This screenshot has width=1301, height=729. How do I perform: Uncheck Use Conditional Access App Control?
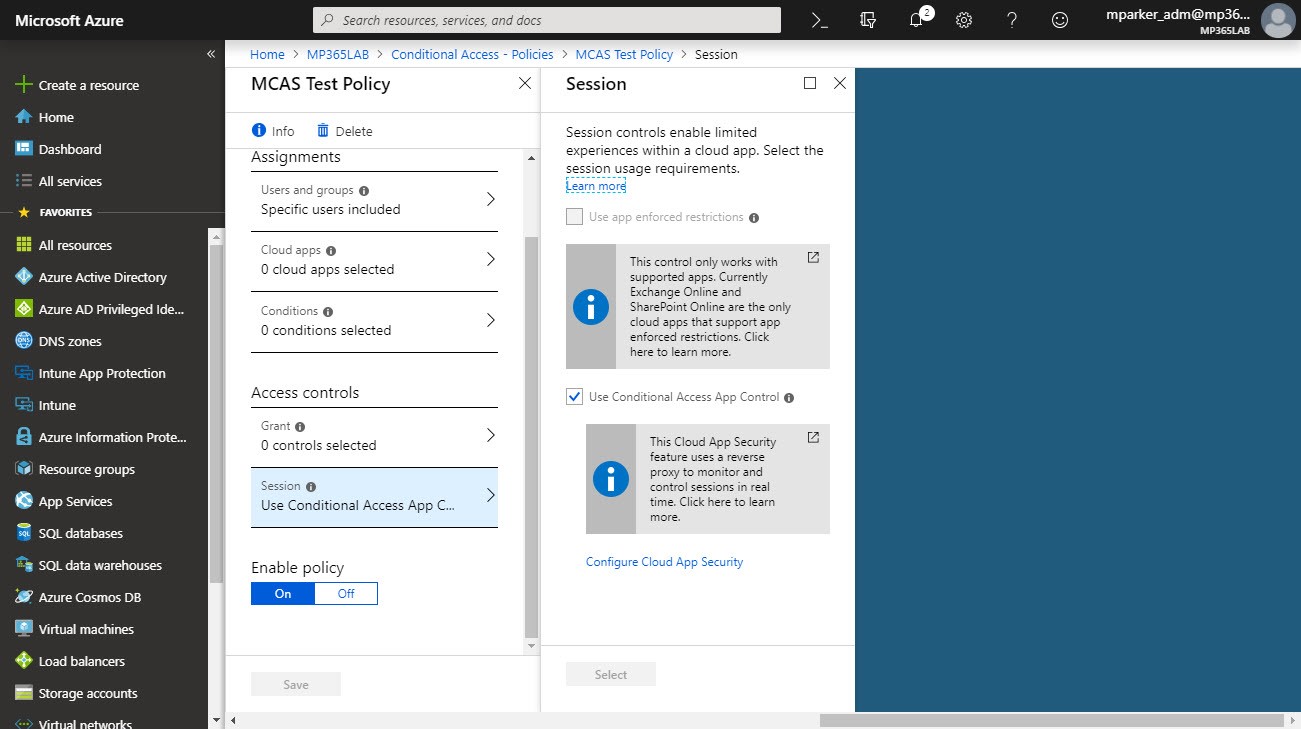pos(574,397)
